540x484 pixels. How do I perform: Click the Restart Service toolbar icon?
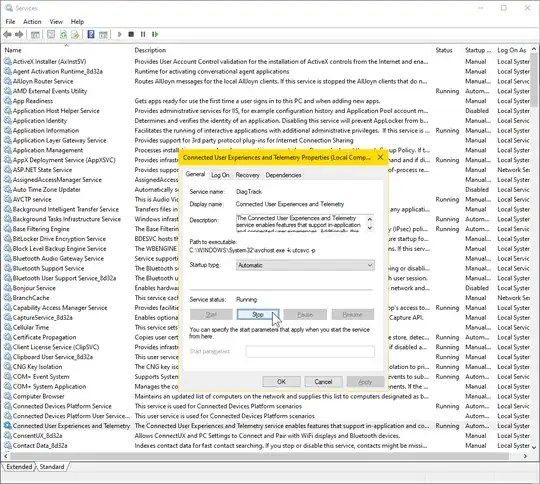coord(155,34)
